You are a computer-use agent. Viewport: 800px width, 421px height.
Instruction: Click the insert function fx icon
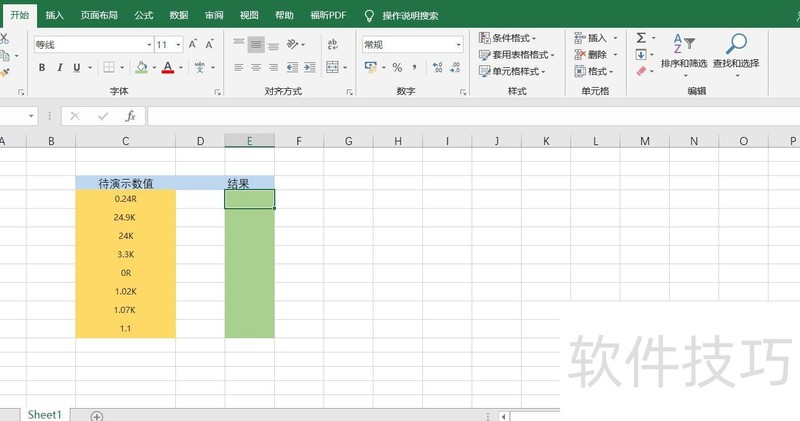(x=130, y=116)
